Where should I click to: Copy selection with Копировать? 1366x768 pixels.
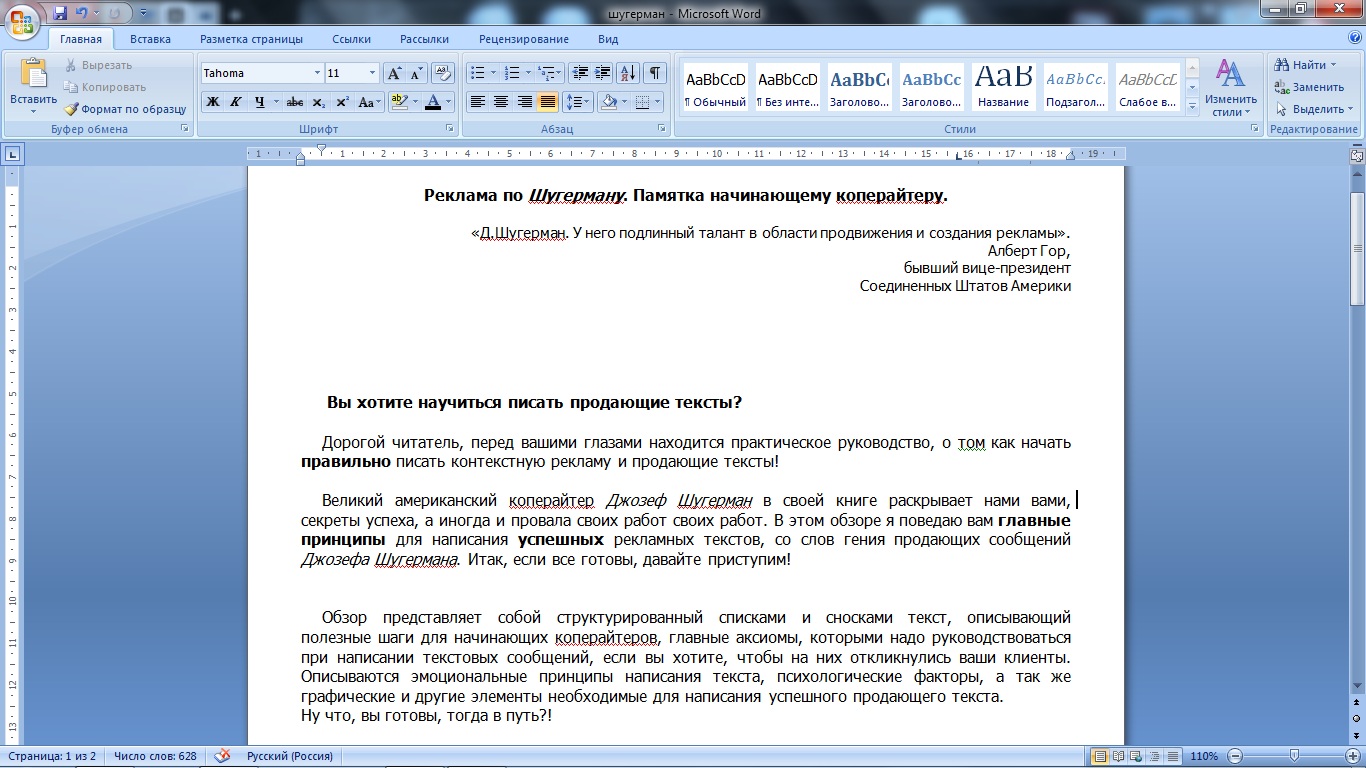pyautogui.click(x=104, y=87)
